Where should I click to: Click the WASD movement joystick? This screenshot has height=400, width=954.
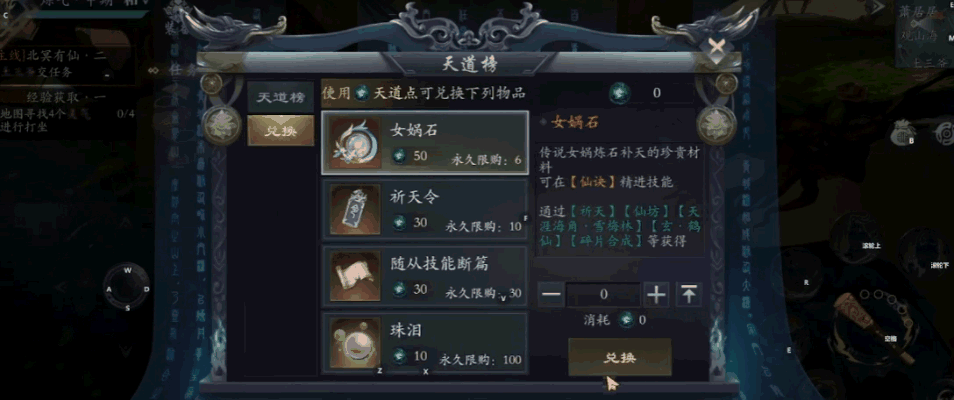pyautogui.click(x=127, y=289)
